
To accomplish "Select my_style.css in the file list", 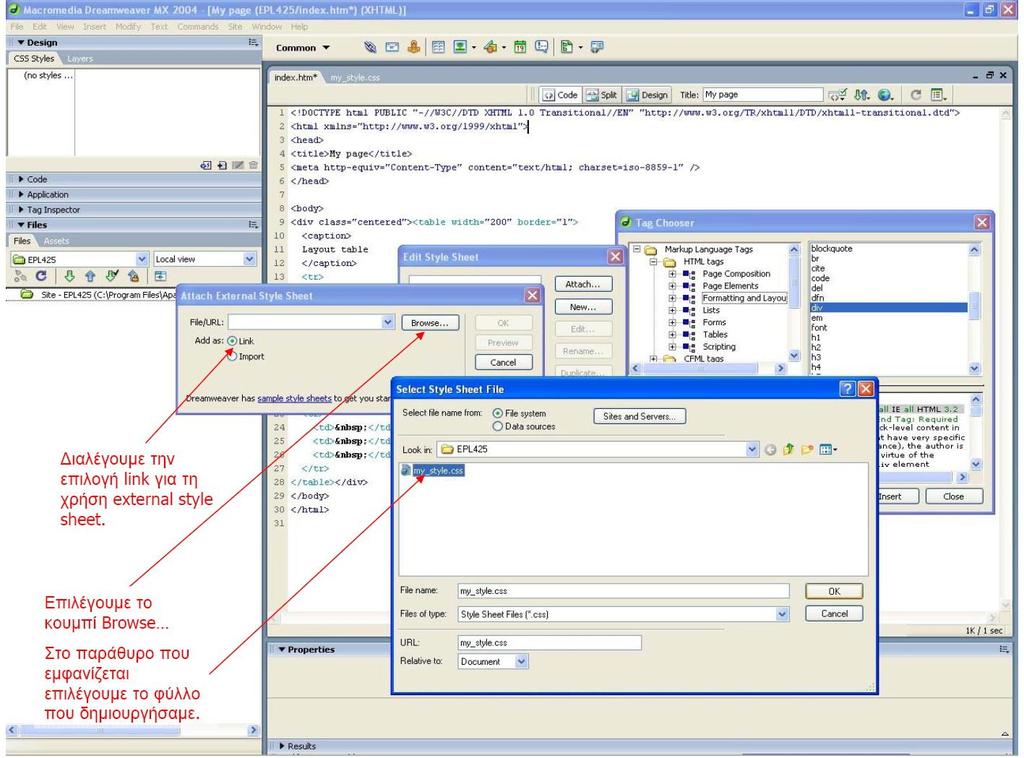I will click(x=432, y=470).
